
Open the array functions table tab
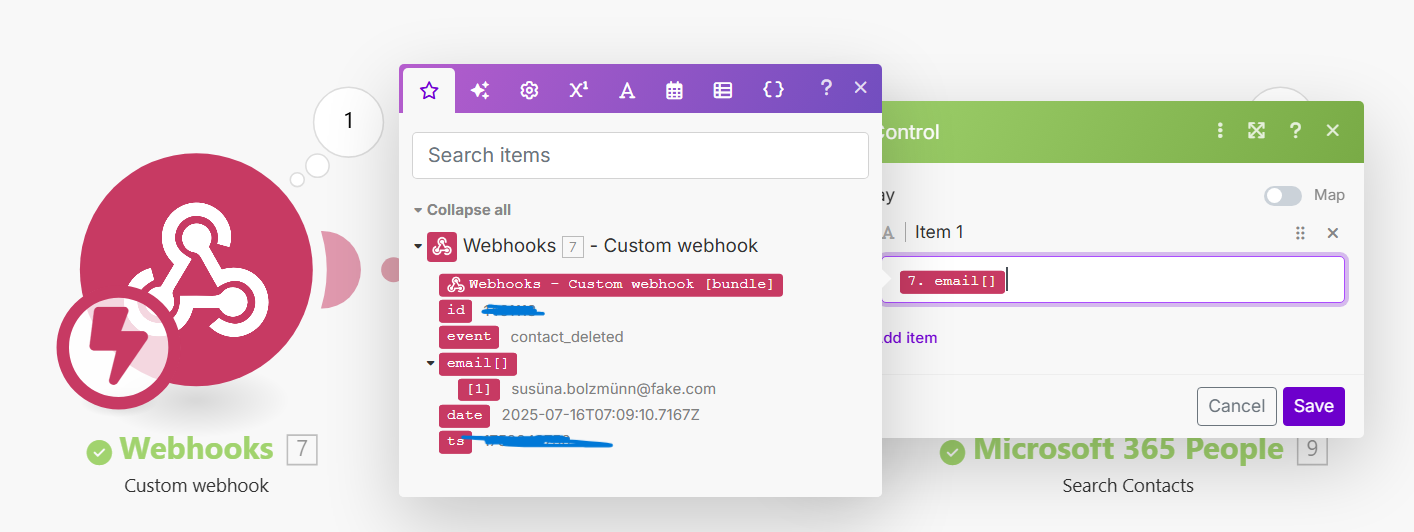(723, 90)
